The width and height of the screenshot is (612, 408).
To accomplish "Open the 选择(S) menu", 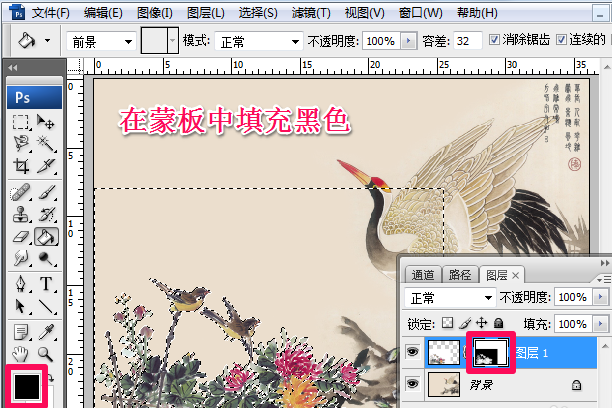I will pos(258,13).
